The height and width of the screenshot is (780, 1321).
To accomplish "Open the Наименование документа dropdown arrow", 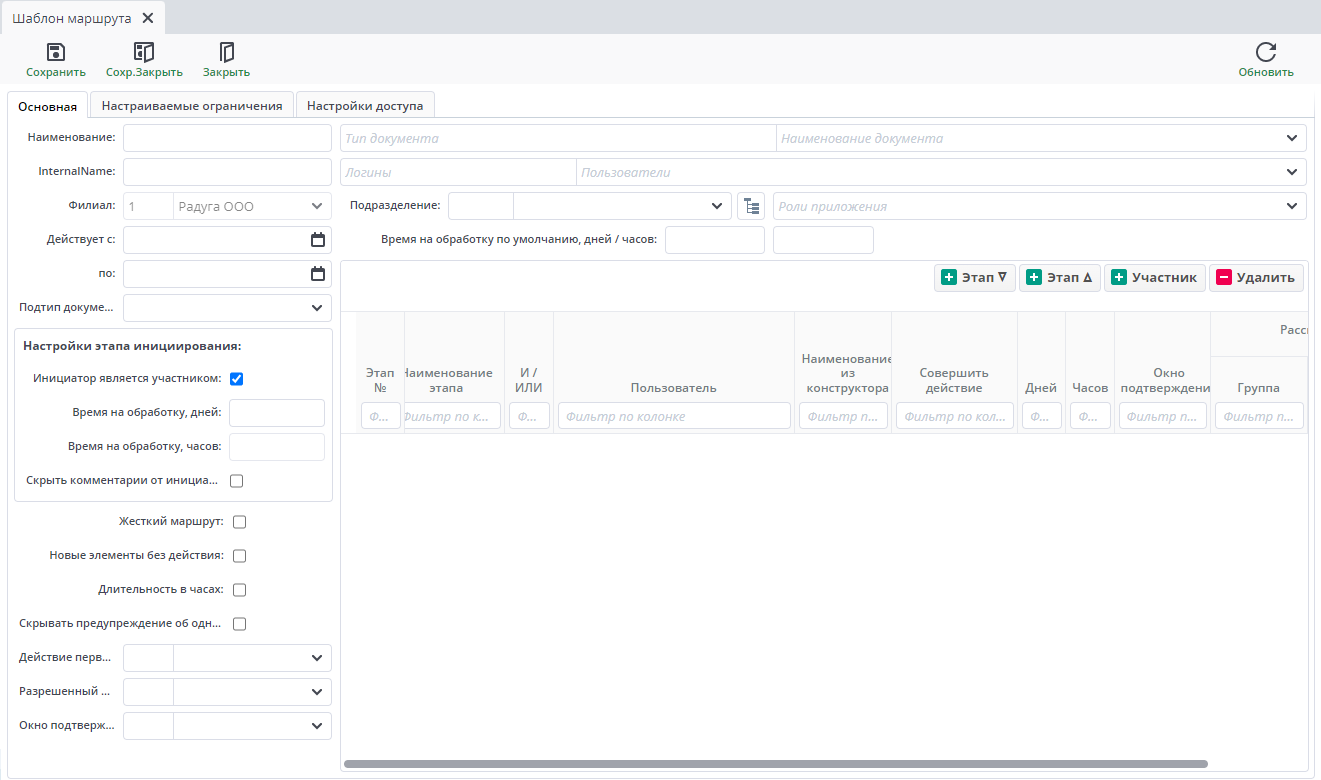I will [x=1292, y=138].
